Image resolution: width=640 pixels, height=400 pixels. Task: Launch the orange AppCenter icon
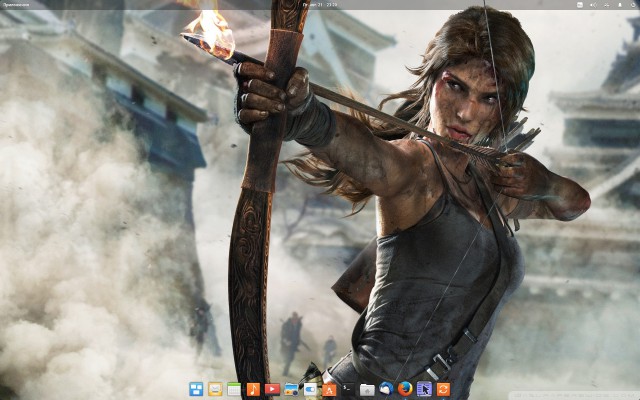(x=329, y=389)
